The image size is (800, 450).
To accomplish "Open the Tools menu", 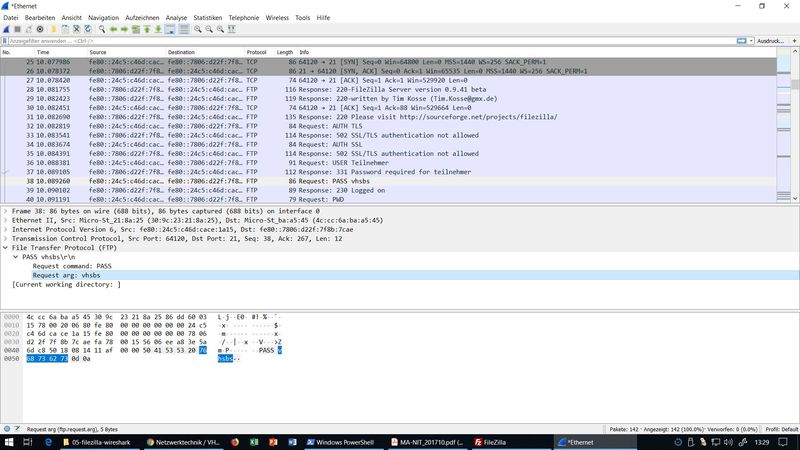I will pos(303,17).
